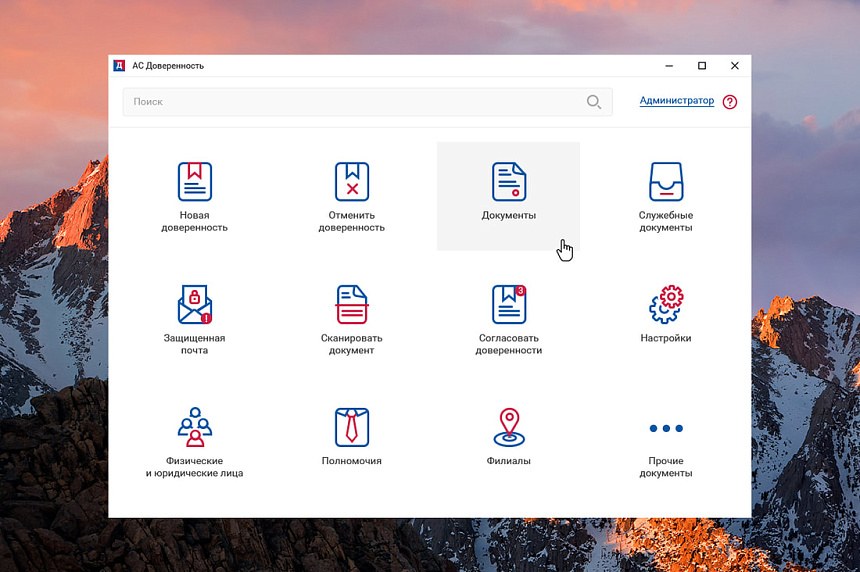Click the Отменить доверенность icon
This screenshot has width=860, height=572.
pos(352,182)
